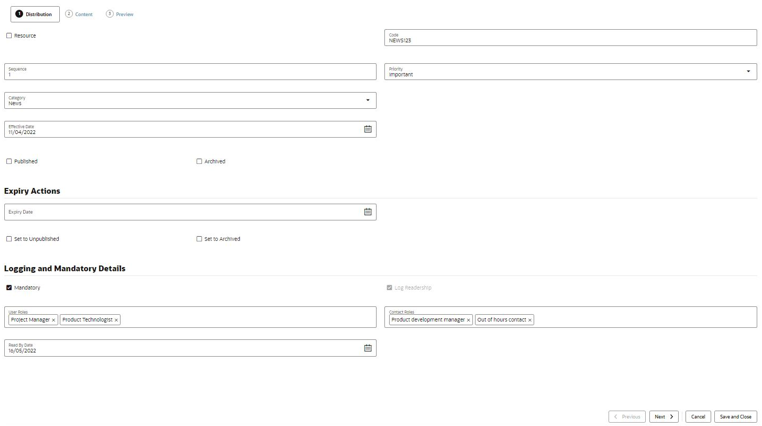
Task: Click inside the Effective Date field
Action: click(190, 129)
